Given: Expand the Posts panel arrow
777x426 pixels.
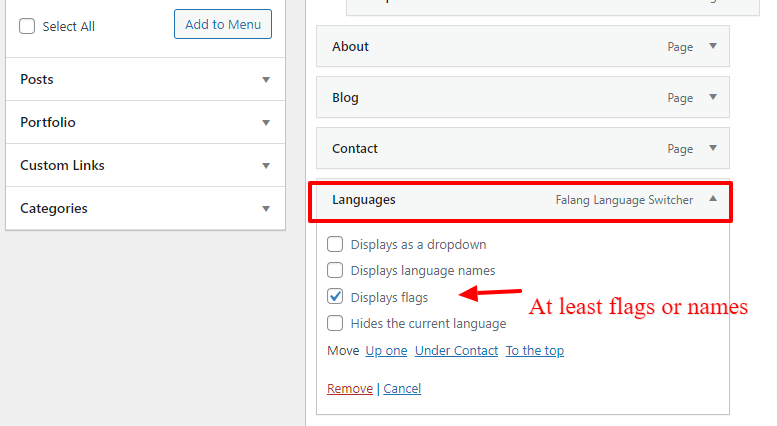Looking at the screenshot, I should [x=266, y=80].
